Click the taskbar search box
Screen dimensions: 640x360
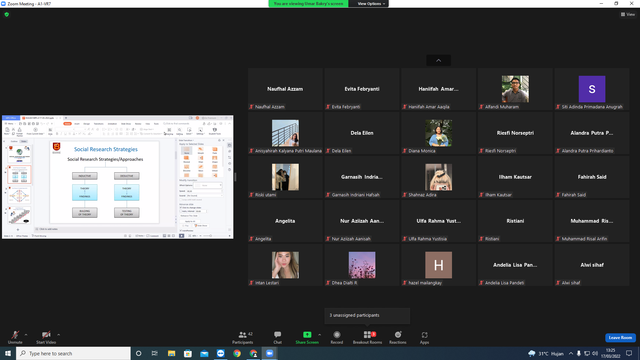pyautogui.click(x=73, y=353)
